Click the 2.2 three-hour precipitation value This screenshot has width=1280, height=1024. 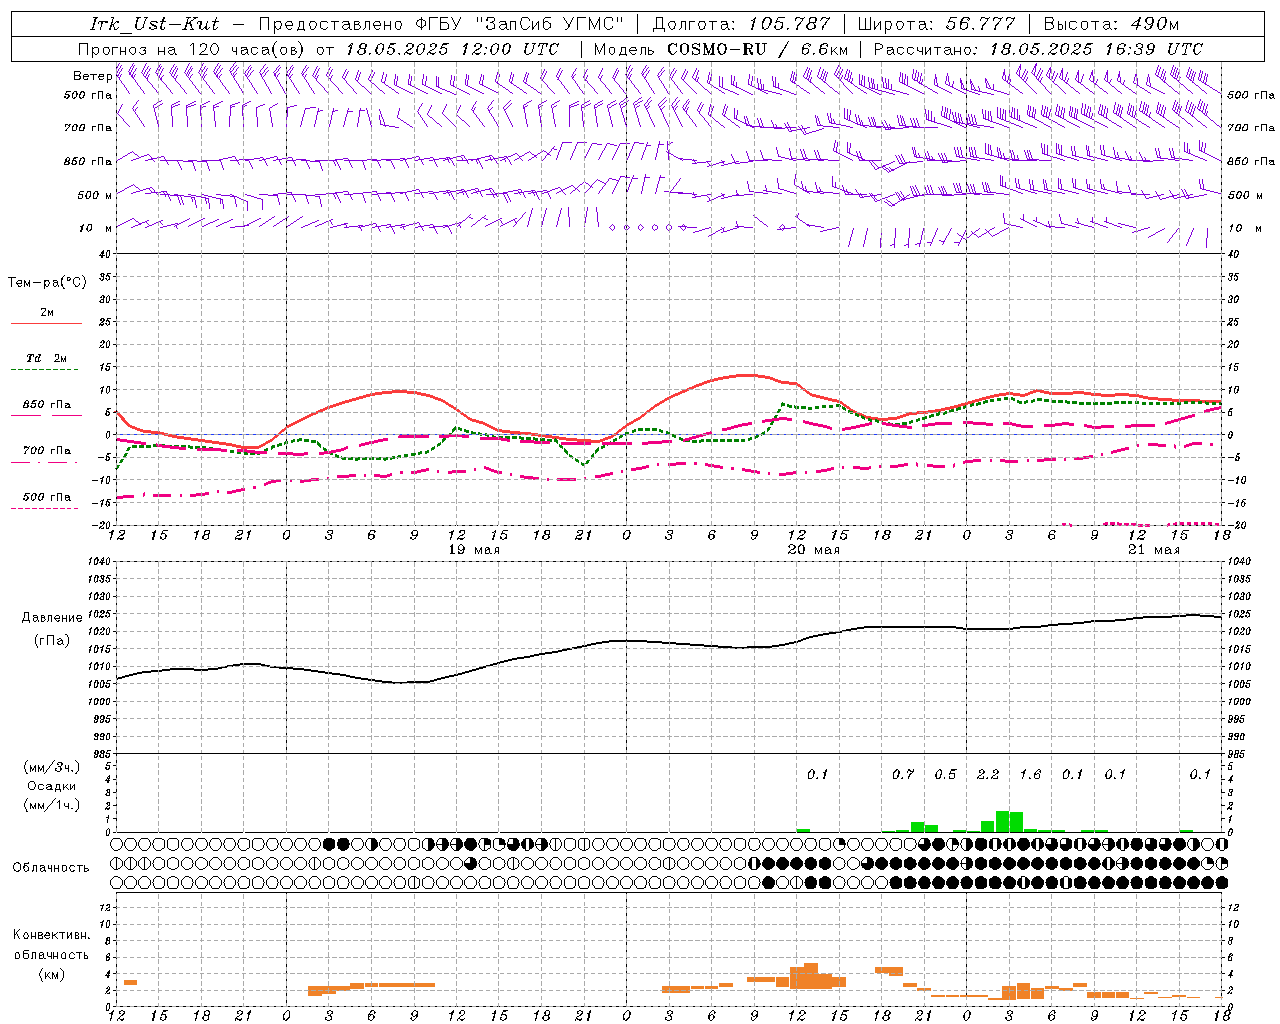[988, 775]
